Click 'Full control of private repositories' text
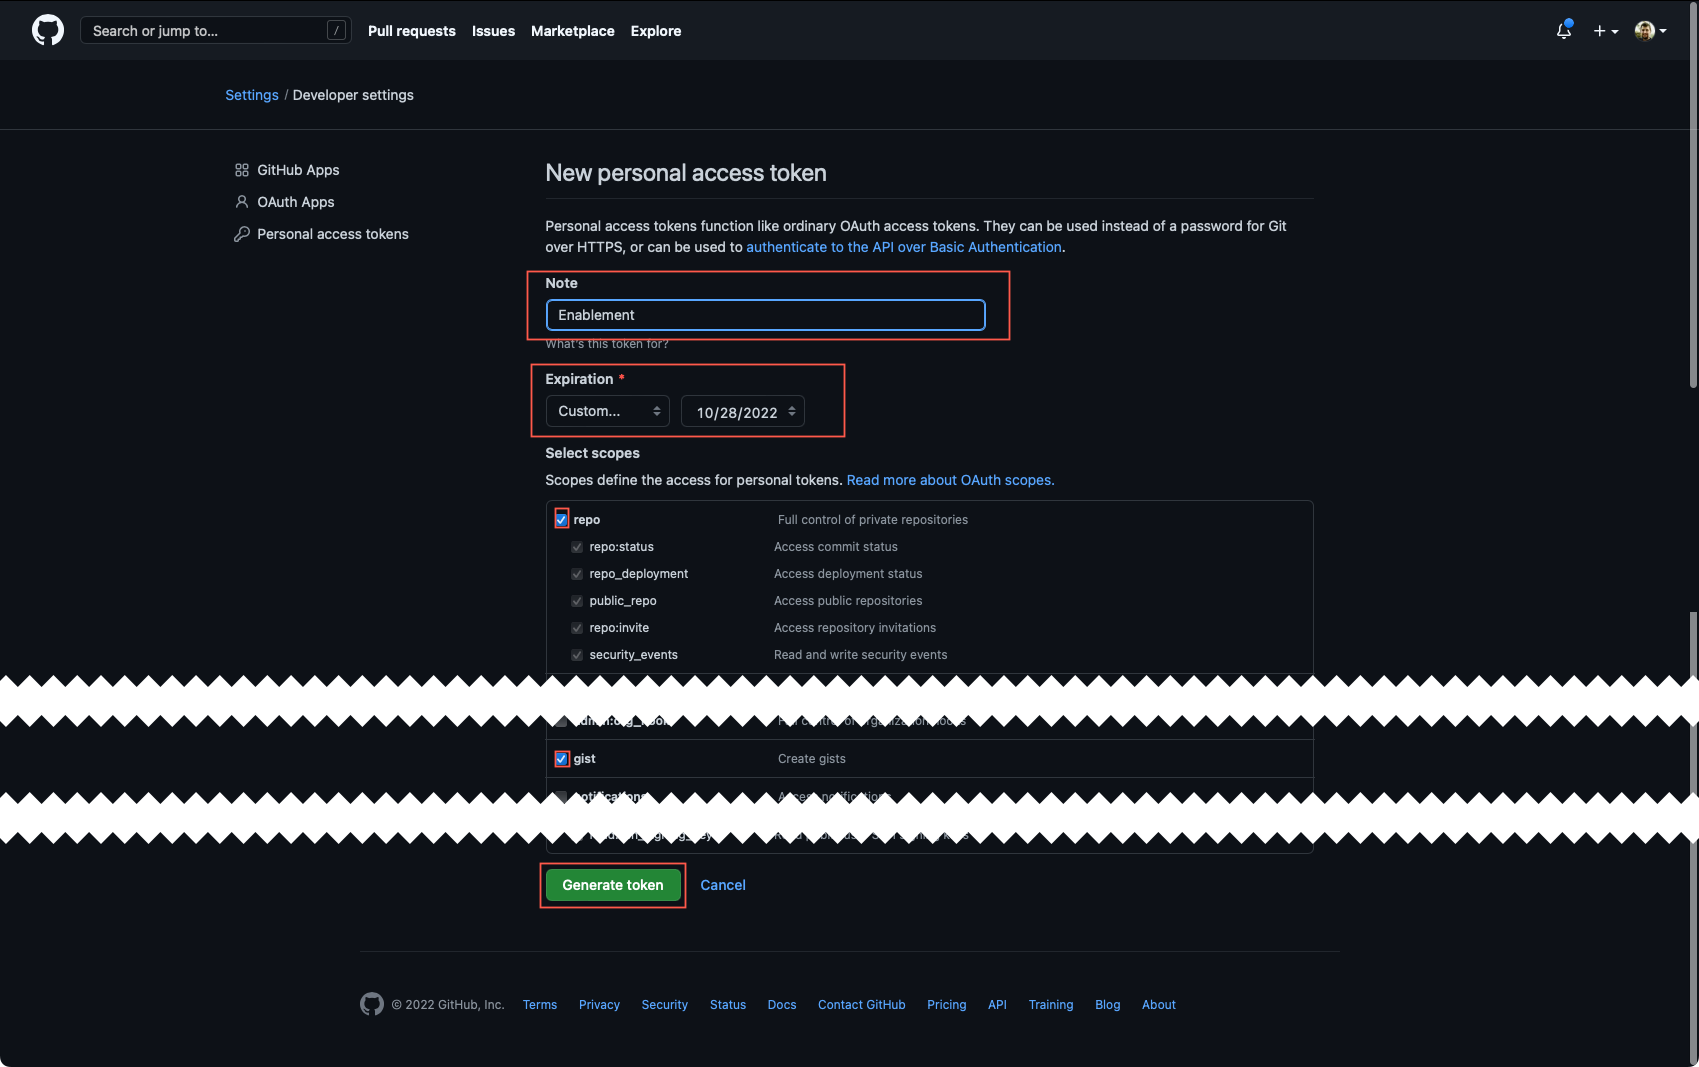The image size is (1699, 1067). point(873,520)
